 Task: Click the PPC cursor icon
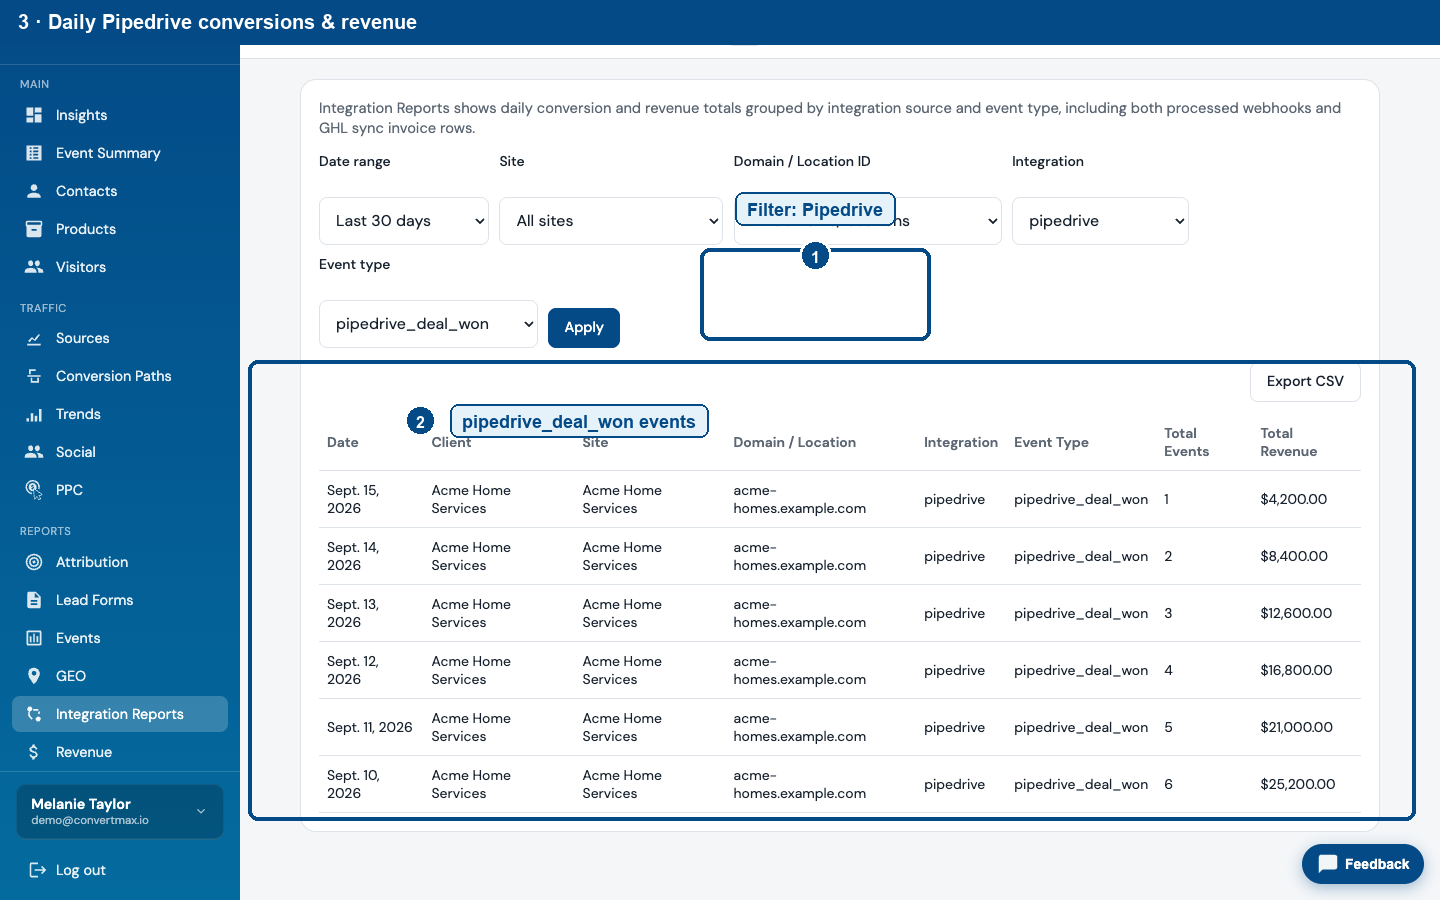point(34,490)
